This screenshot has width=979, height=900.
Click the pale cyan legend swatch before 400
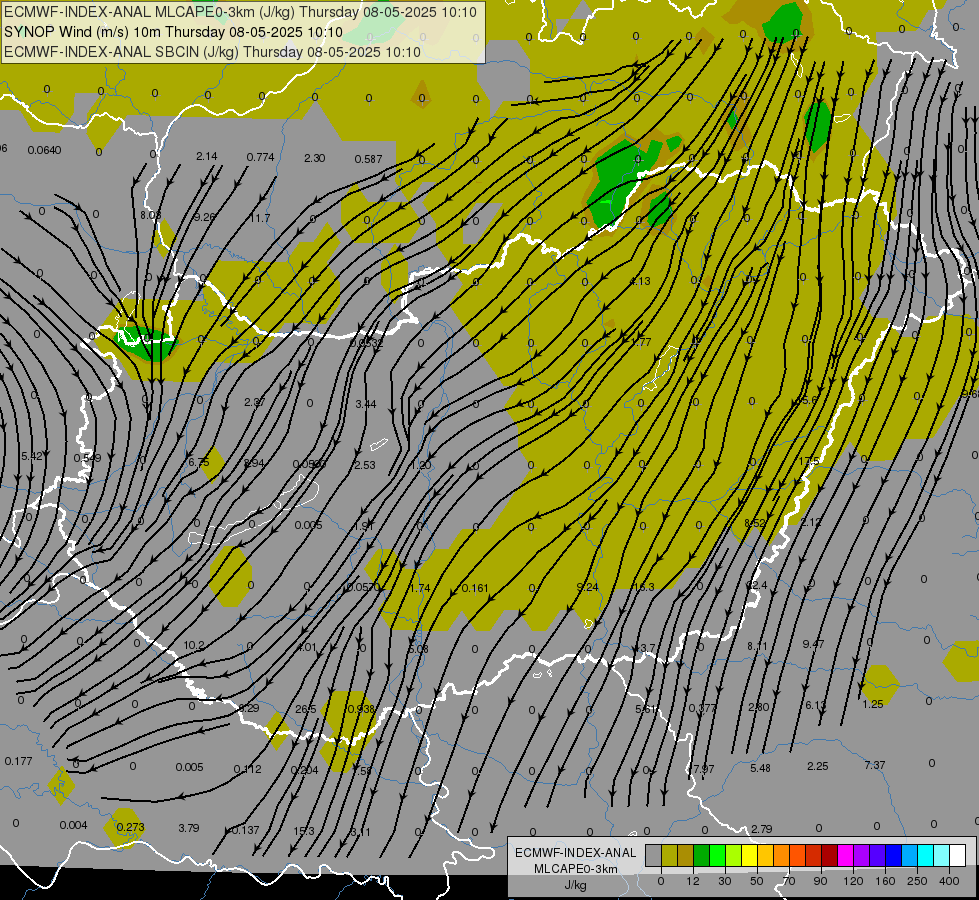point(942,855)
